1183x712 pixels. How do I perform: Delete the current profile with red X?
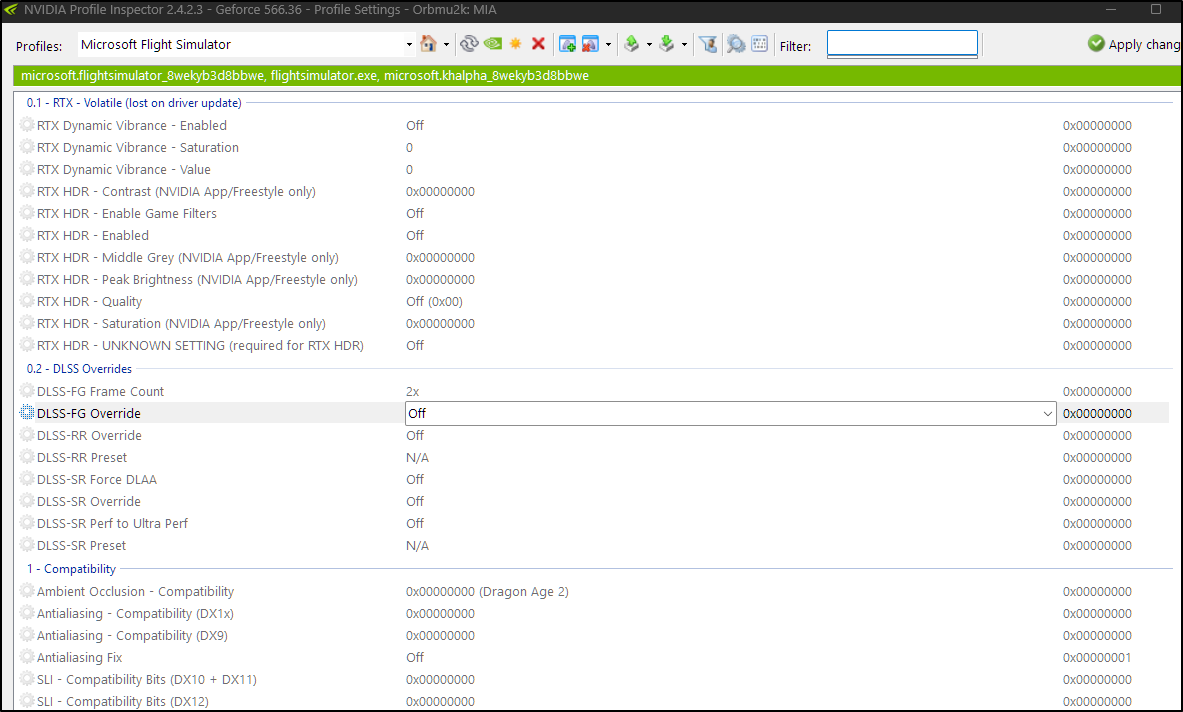click(538, 44)
